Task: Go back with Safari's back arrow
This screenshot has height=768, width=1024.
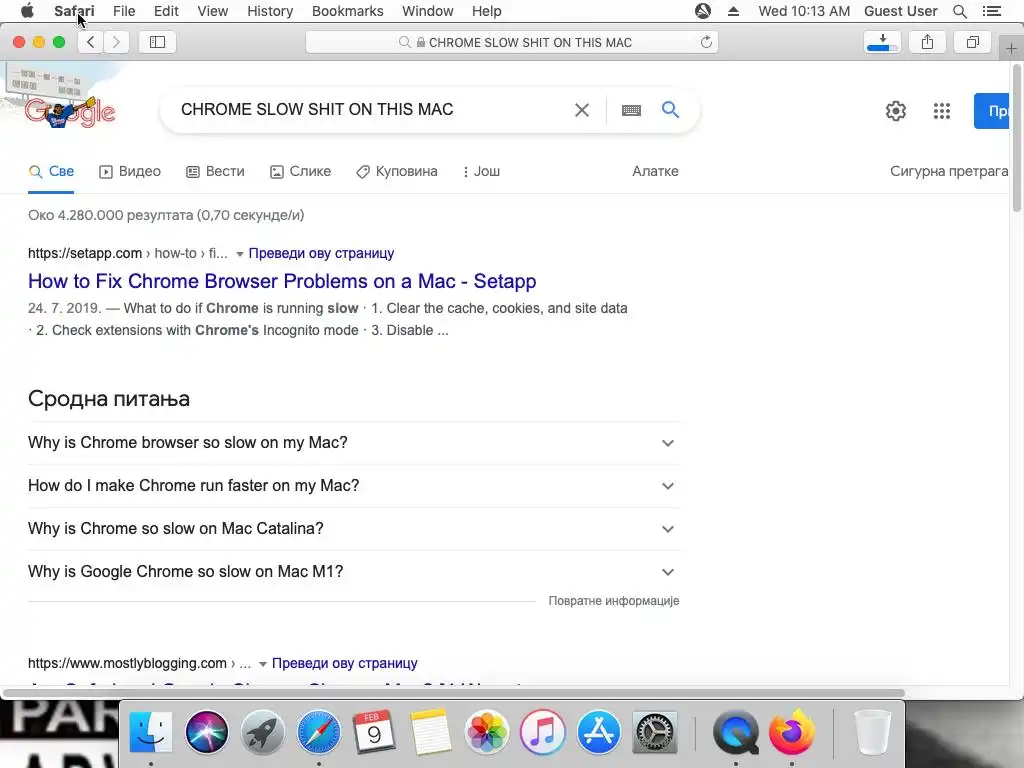Action: [x=91, y=42]
